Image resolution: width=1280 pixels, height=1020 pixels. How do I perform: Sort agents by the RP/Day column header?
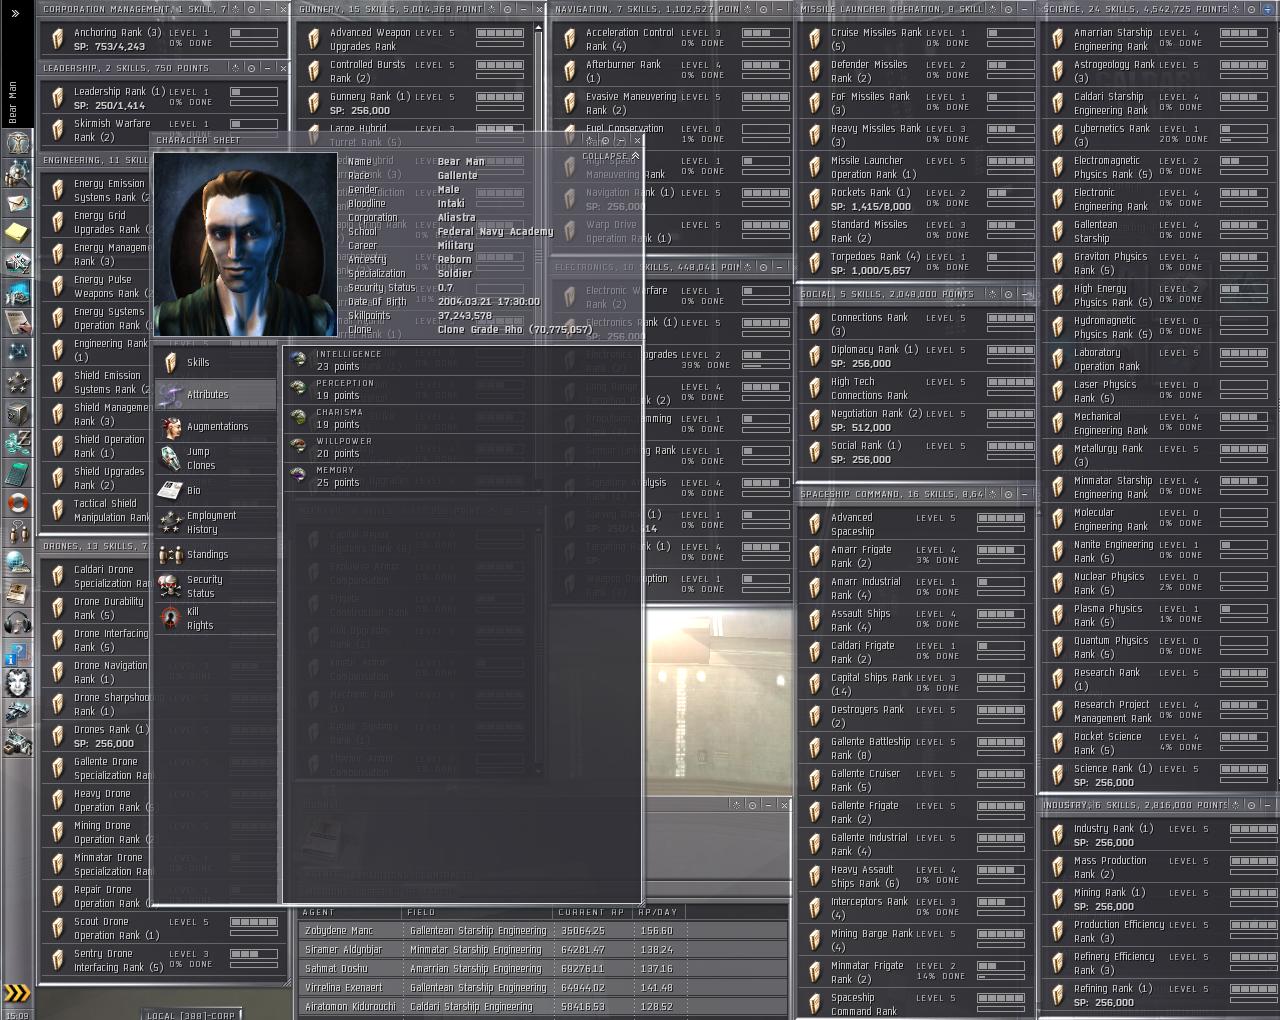(660, 912)
